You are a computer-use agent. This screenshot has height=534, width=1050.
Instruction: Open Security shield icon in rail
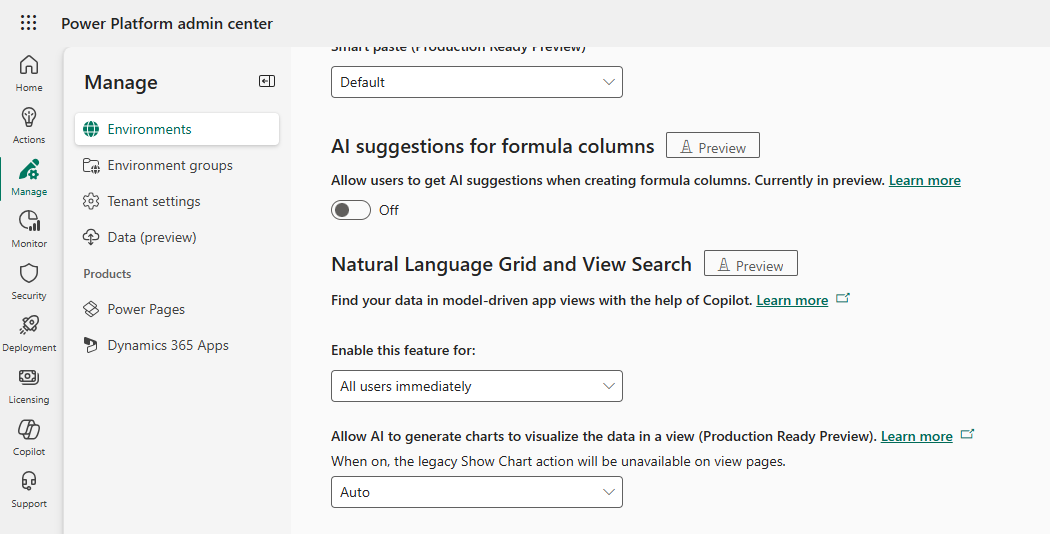click(29, 281)
